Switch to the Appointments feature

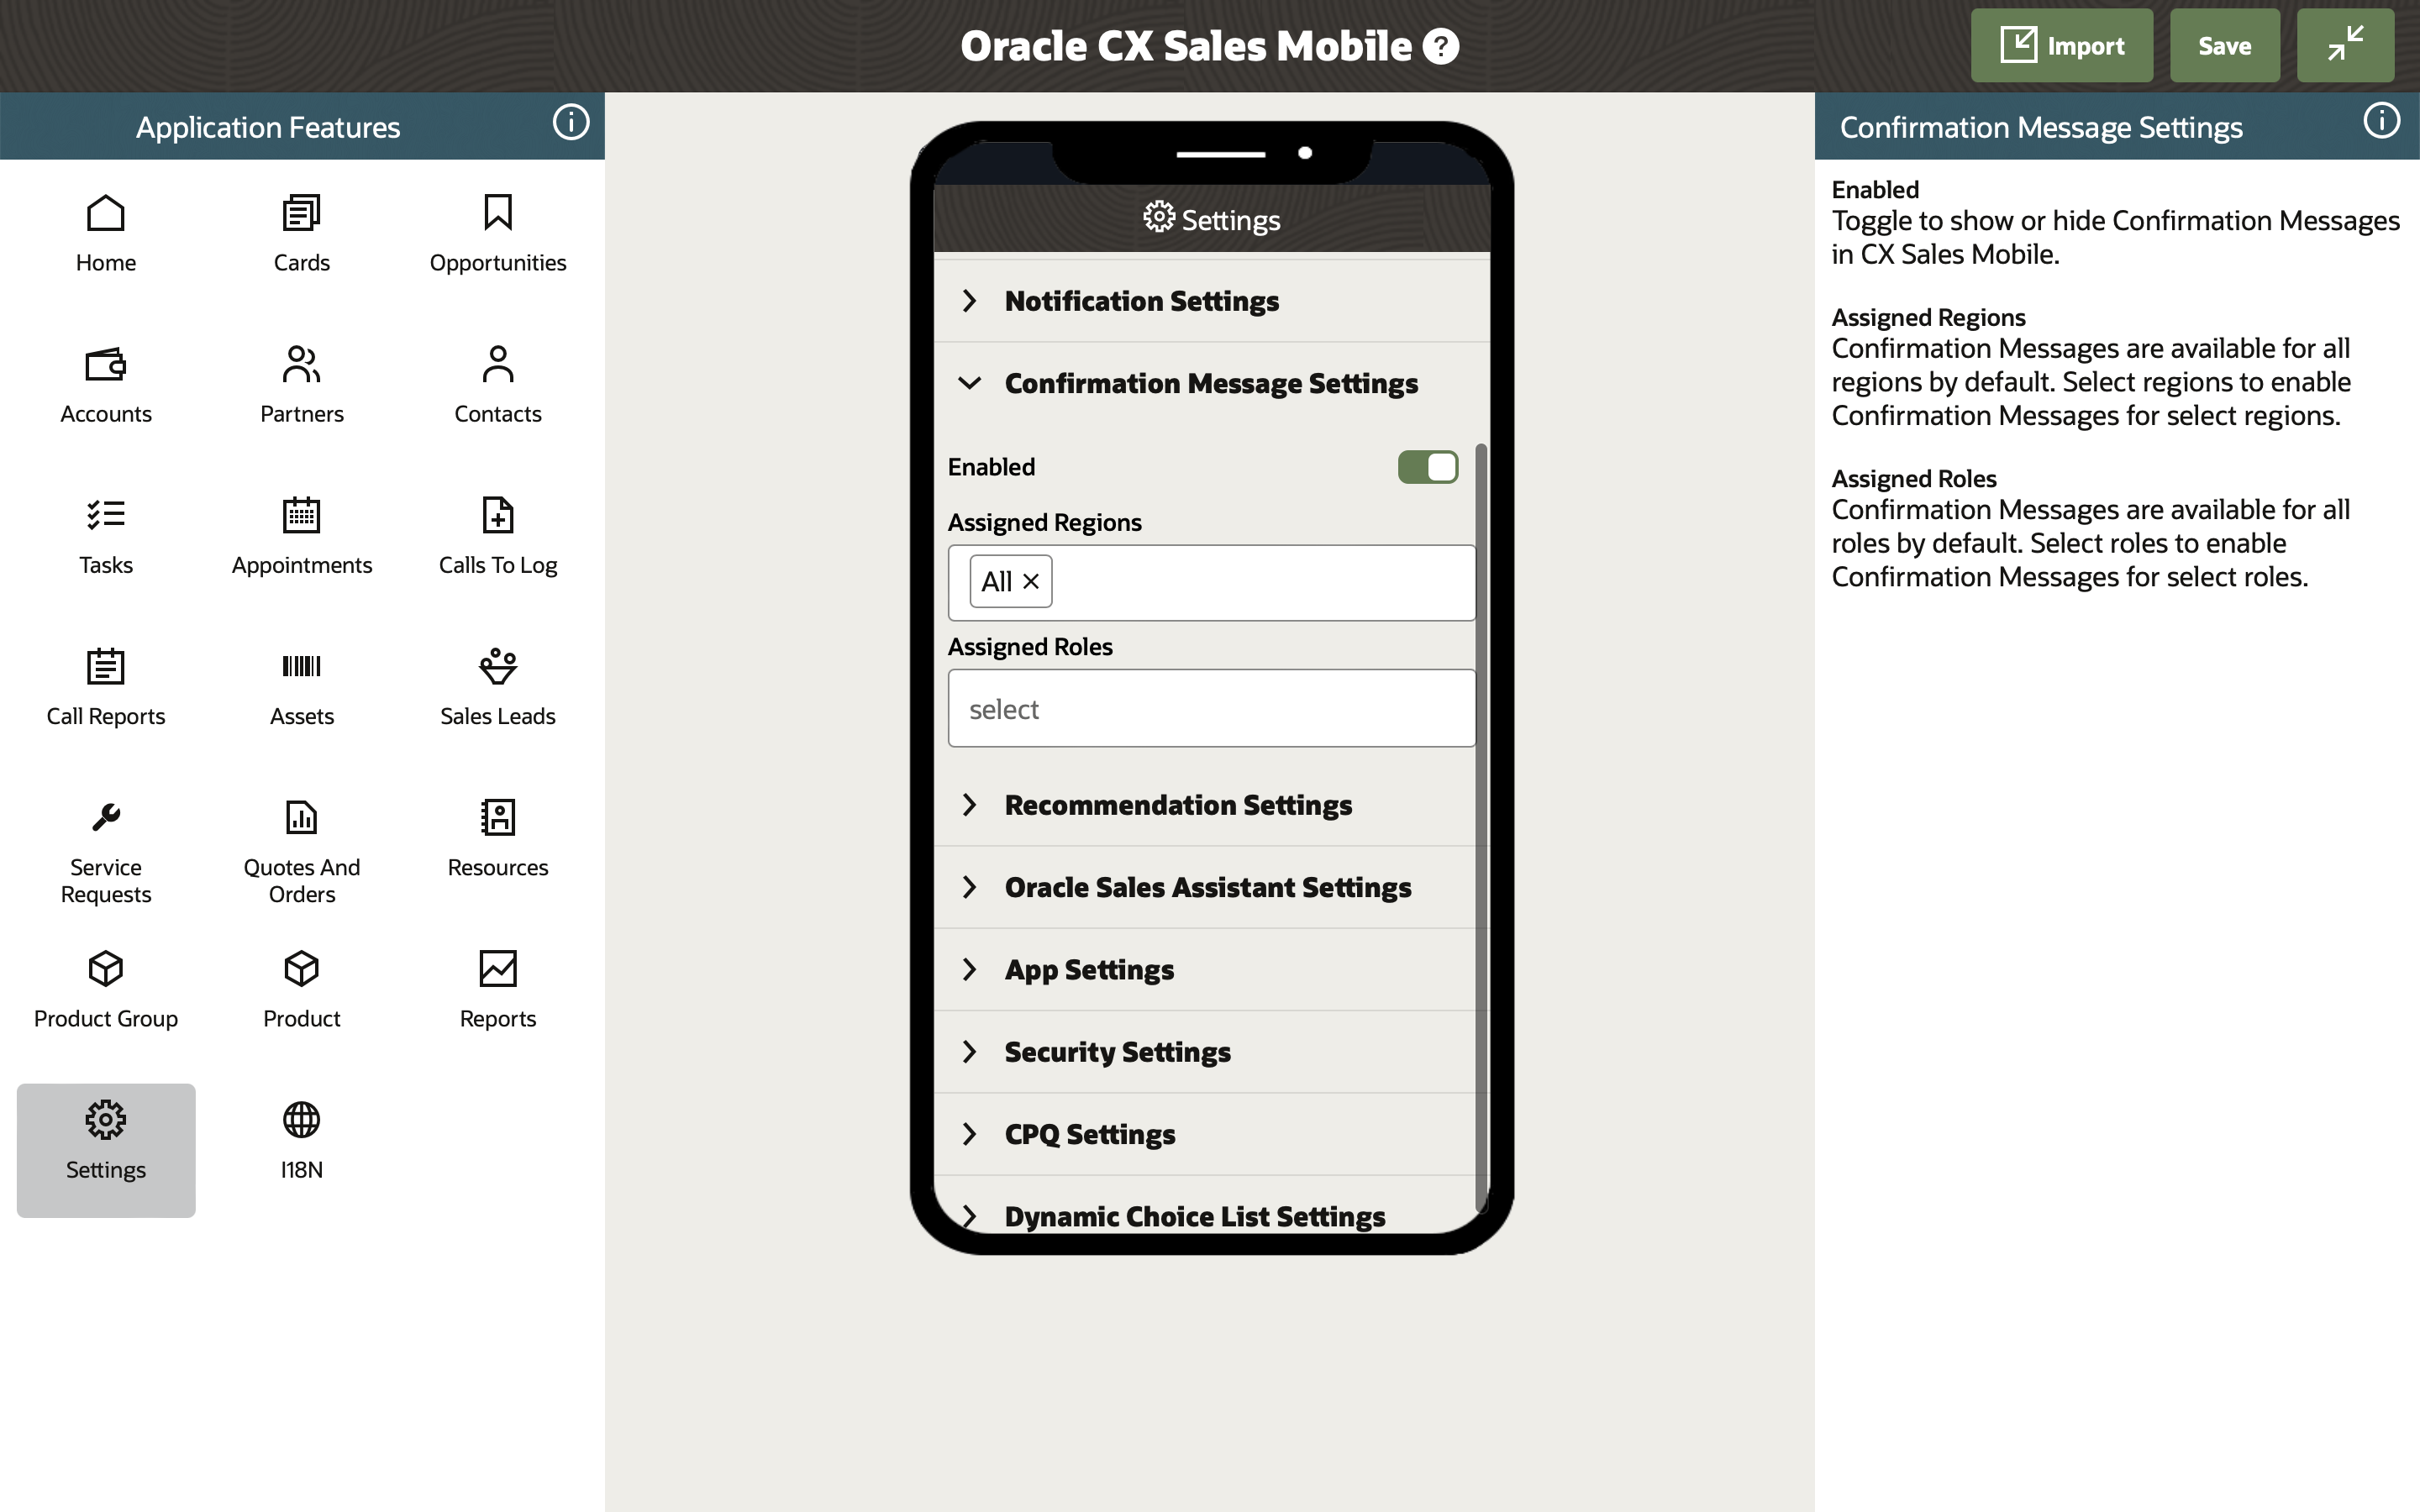click(x=301, y=535)
